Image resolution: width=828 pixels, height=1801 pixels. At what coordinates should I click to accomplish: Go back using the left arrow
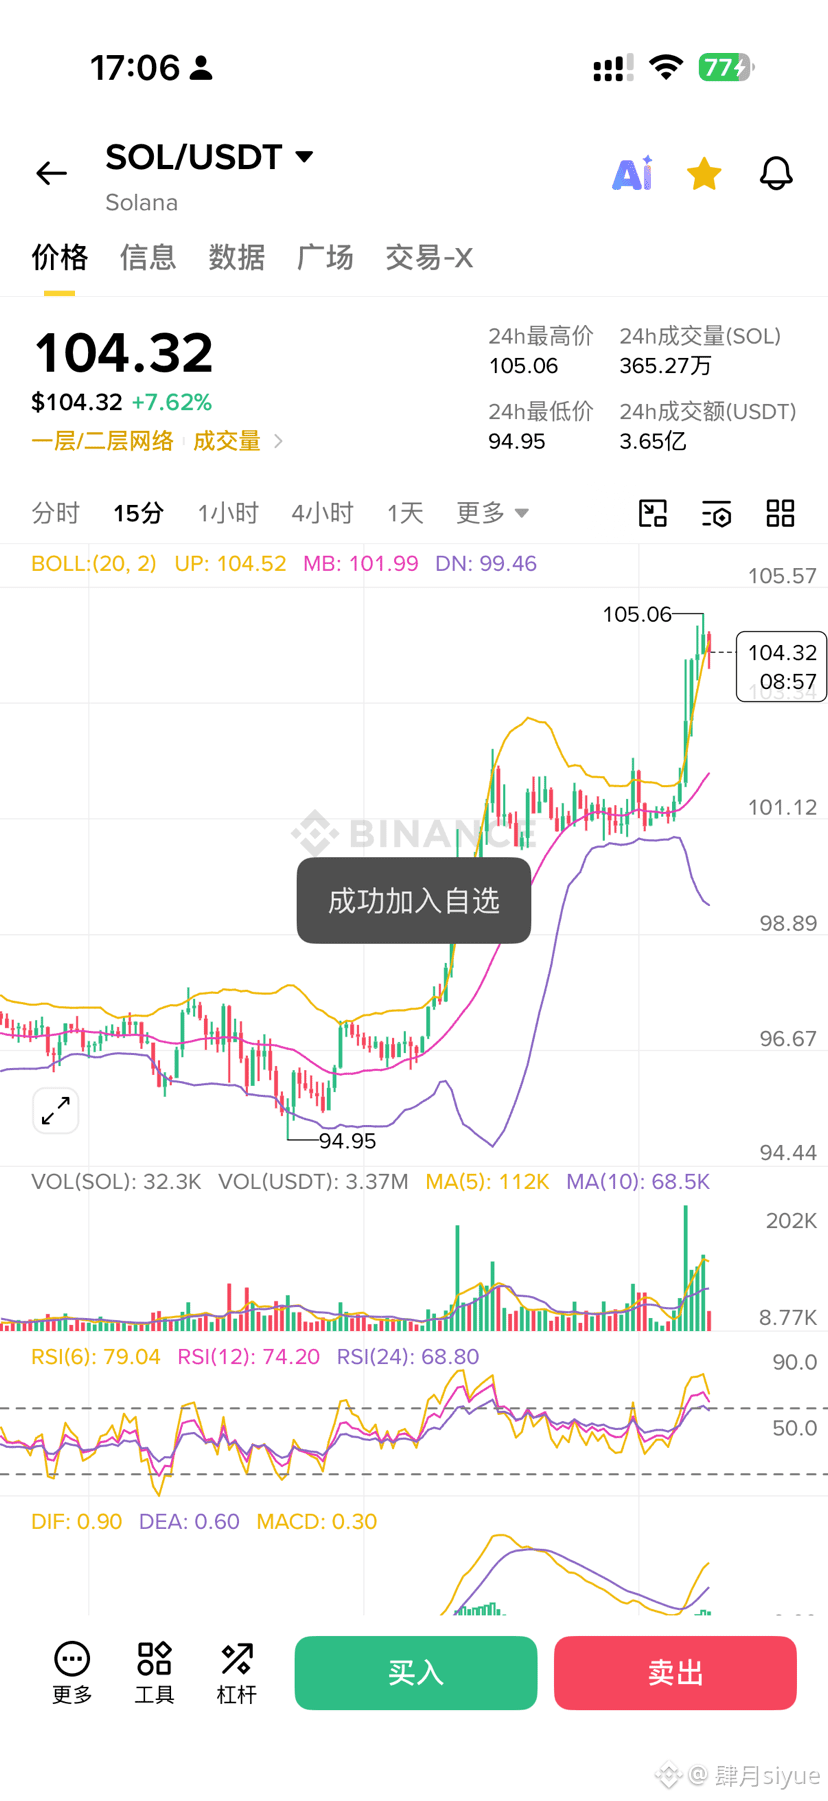point(51,173)
